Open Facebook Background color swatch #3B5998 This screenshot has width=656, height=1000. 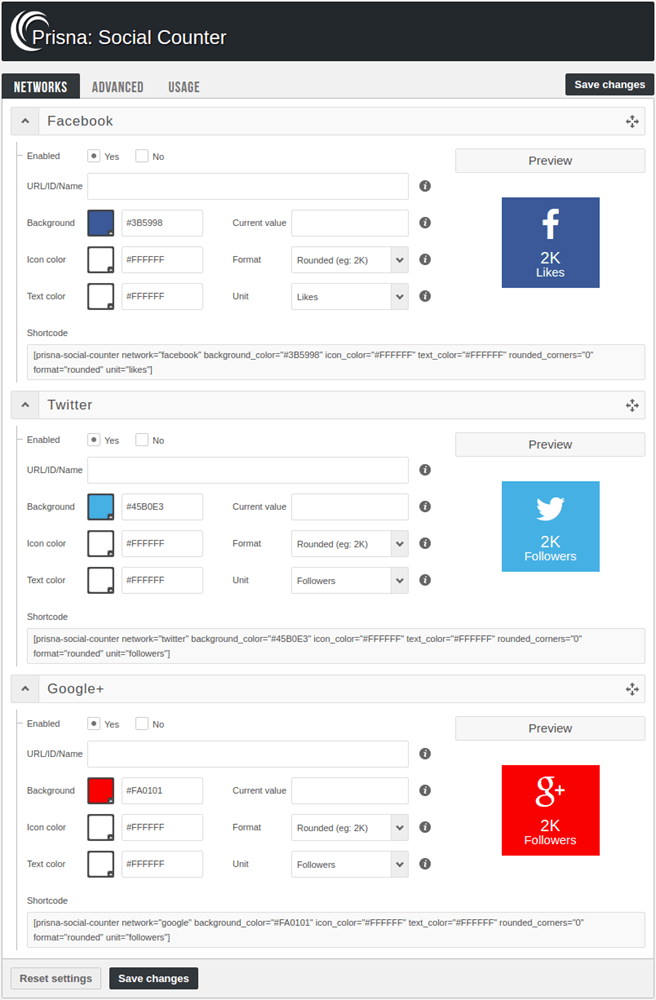(101, 223)
